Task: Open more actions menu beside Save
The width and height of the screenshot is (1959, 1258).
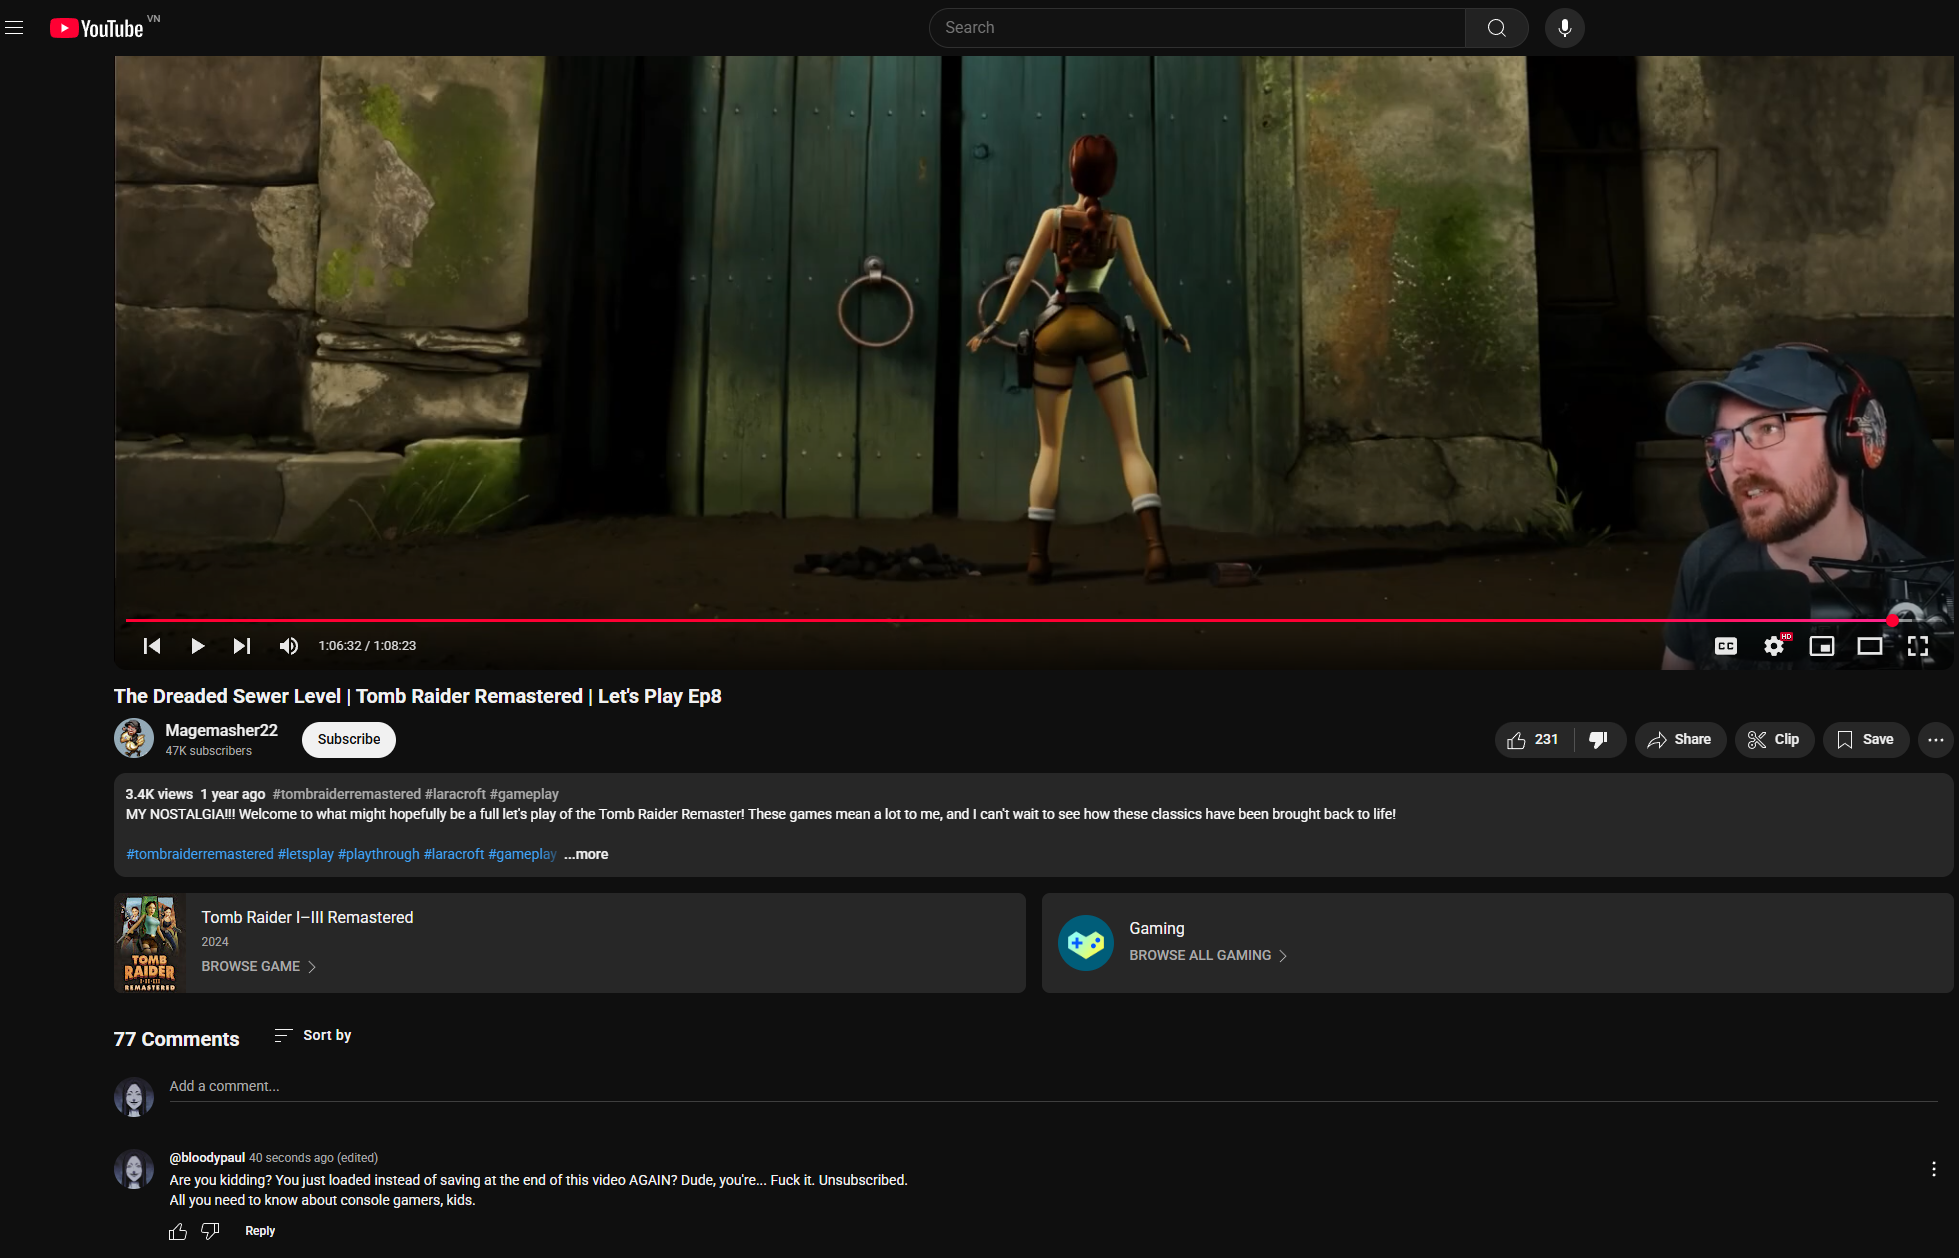Action: [1935, 740]
